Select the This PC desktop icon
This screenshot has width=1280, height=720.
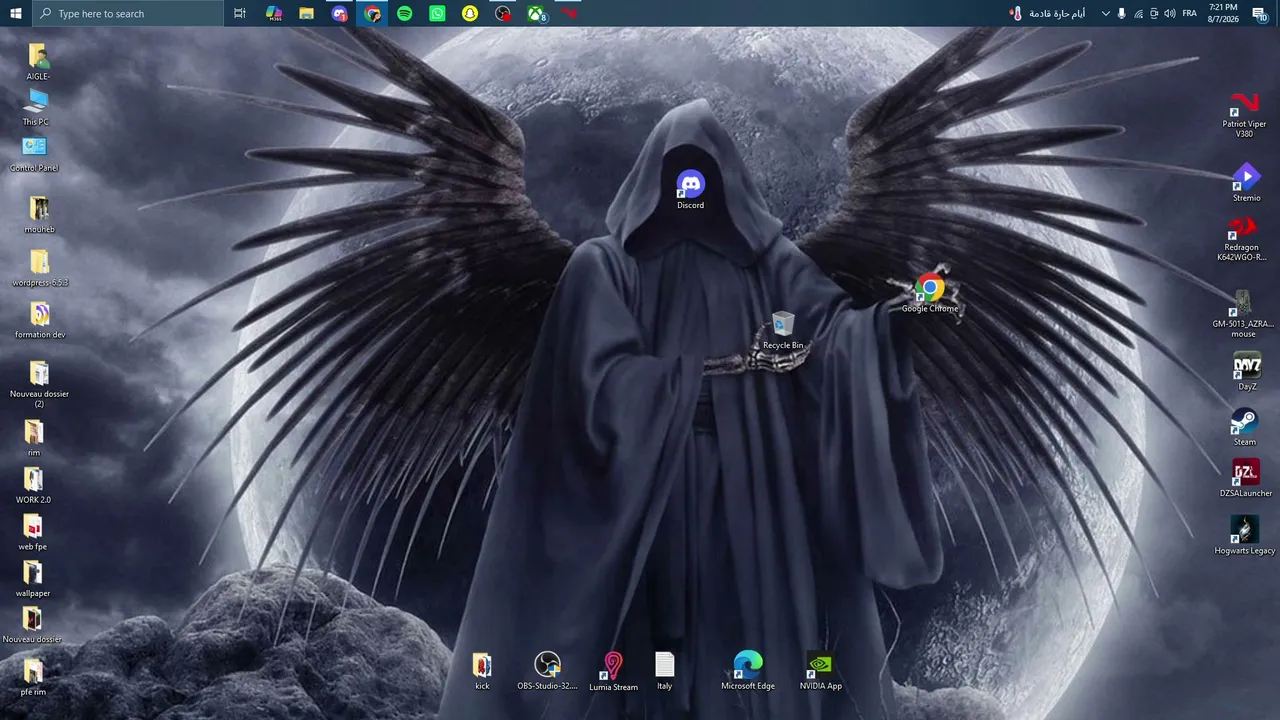[36, 108]
